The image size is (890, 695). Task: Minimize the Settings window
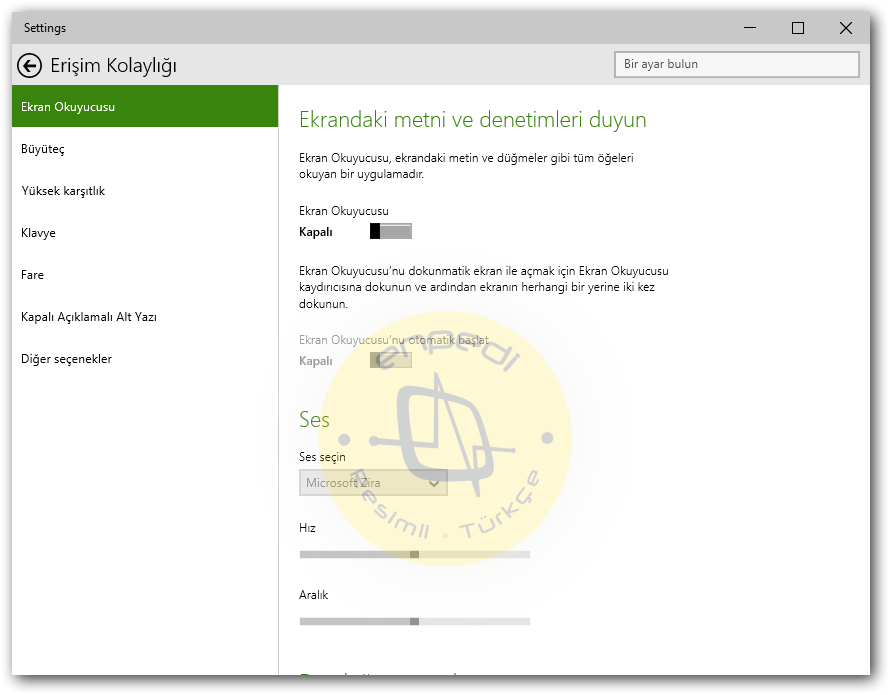(750, 28)
